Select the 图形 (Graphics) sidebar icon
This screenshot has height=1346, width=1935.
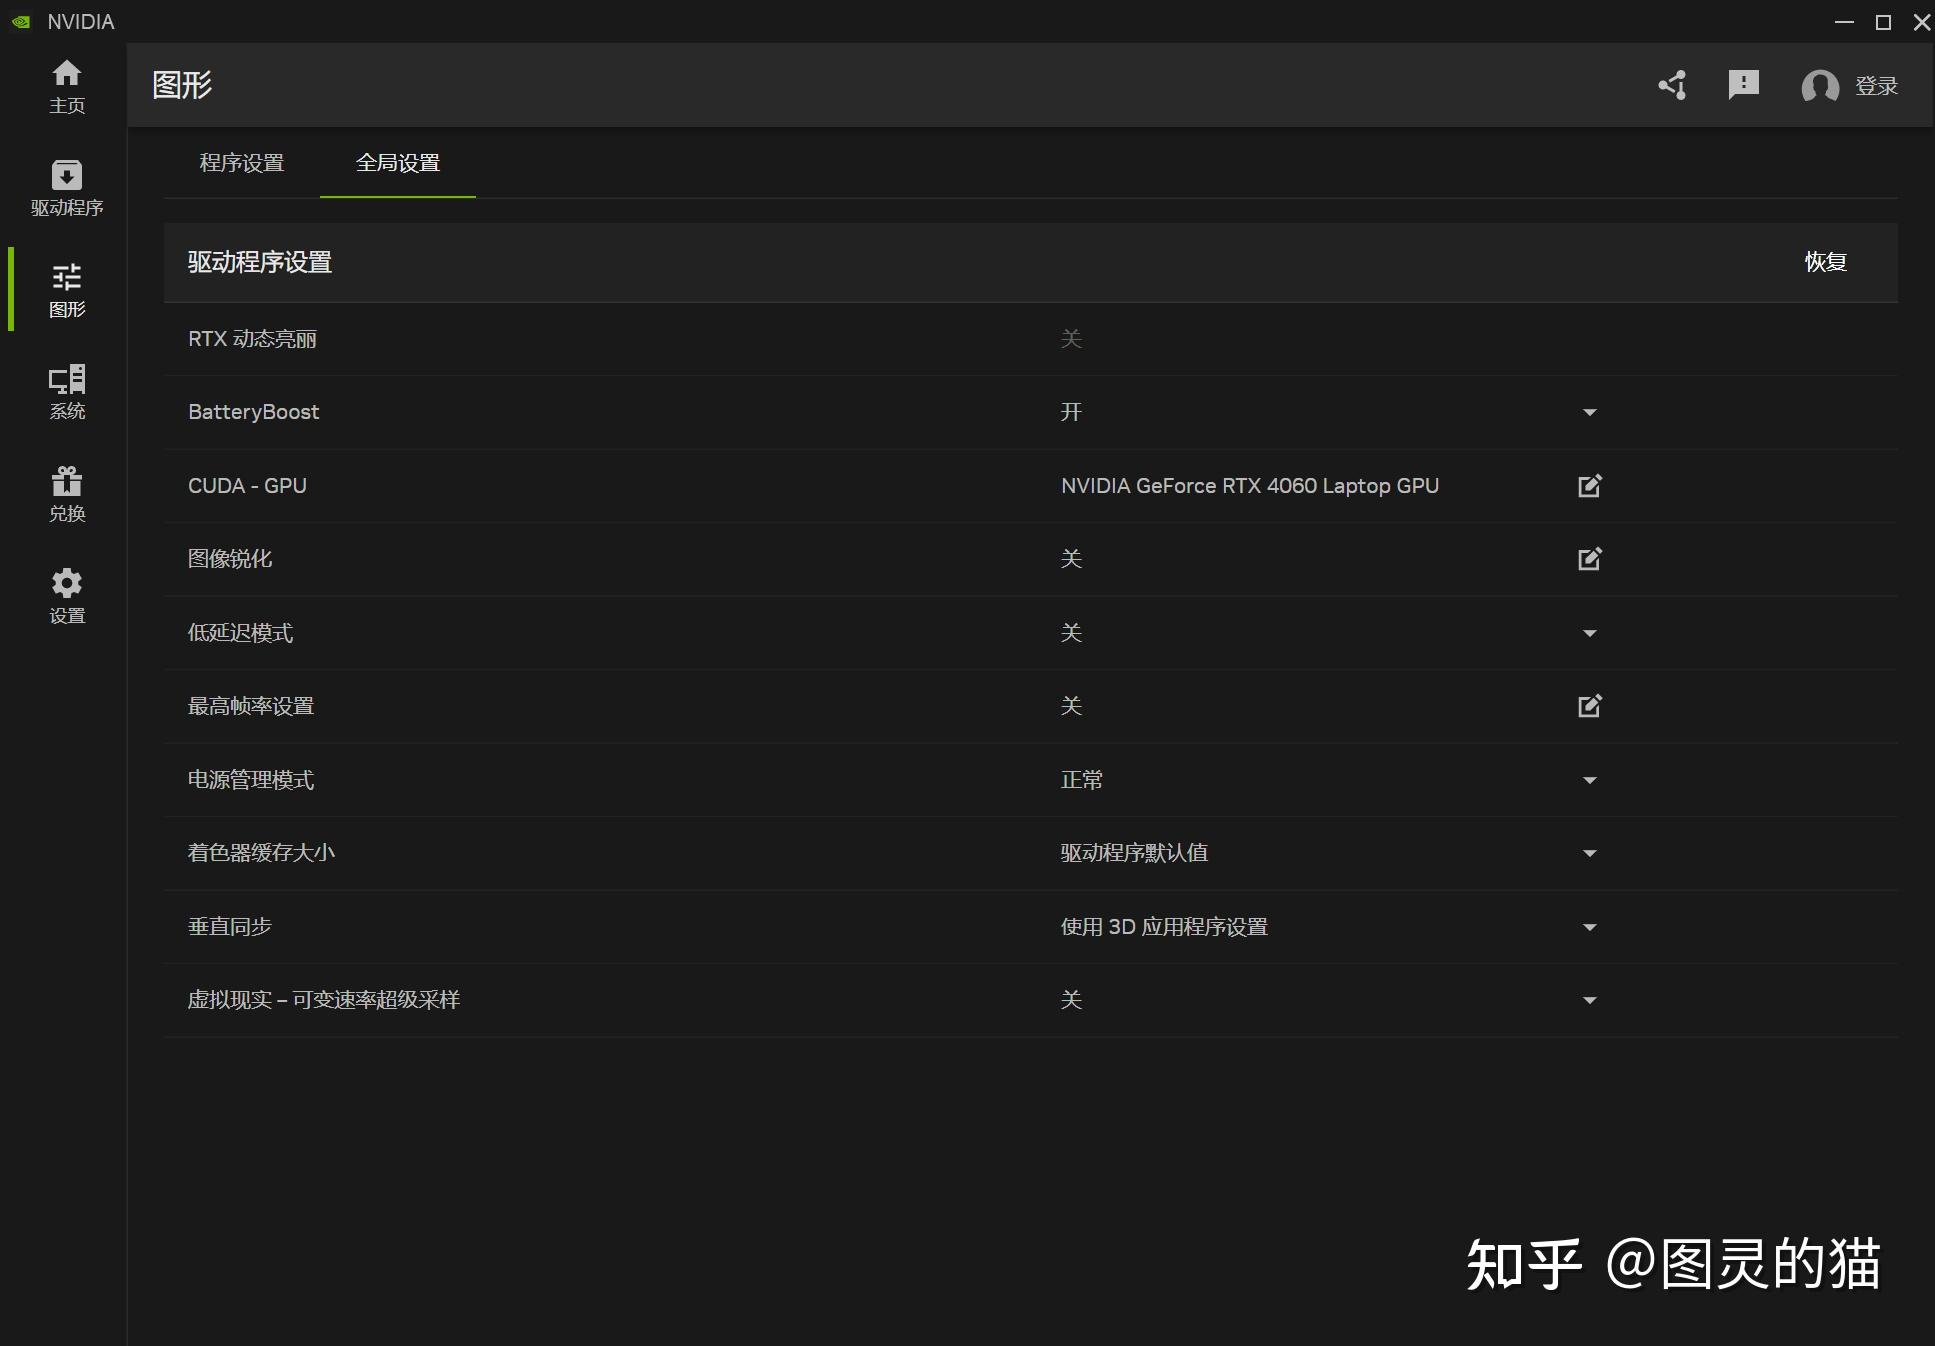[x=66, y=290]
